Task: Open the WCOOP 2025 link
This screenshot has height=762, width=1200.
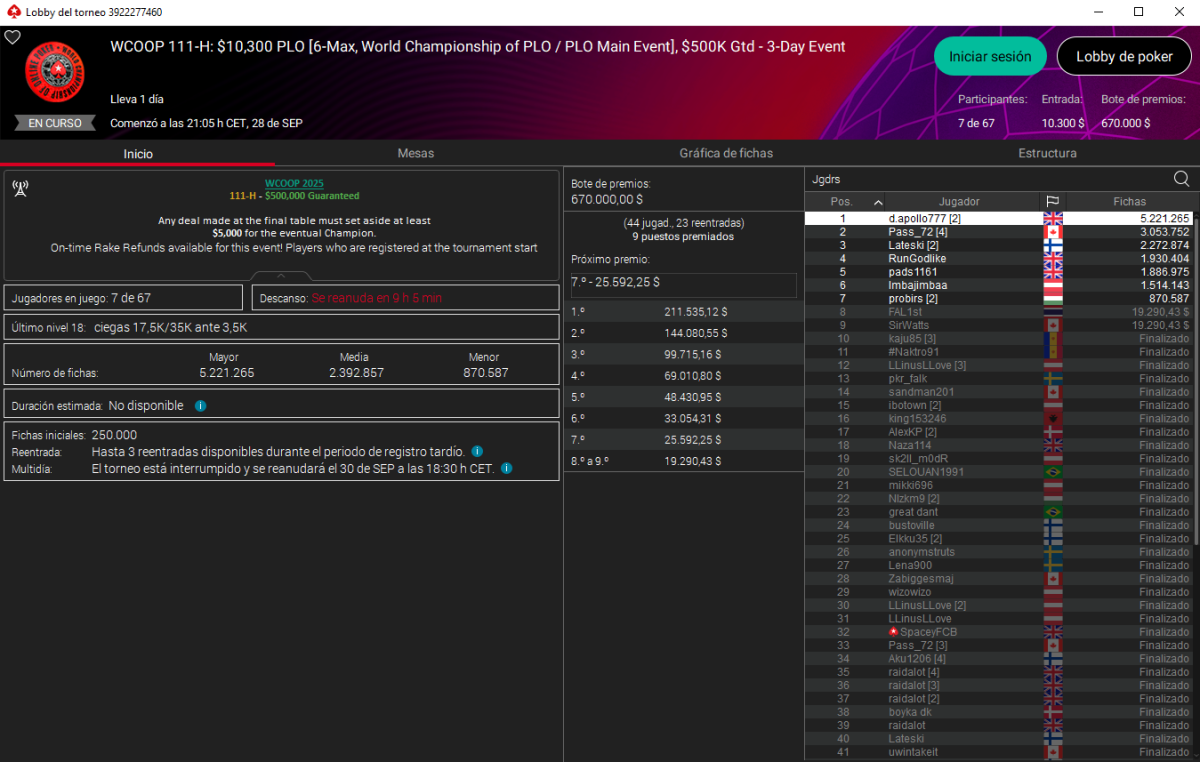Action: [x=294, y=184]
